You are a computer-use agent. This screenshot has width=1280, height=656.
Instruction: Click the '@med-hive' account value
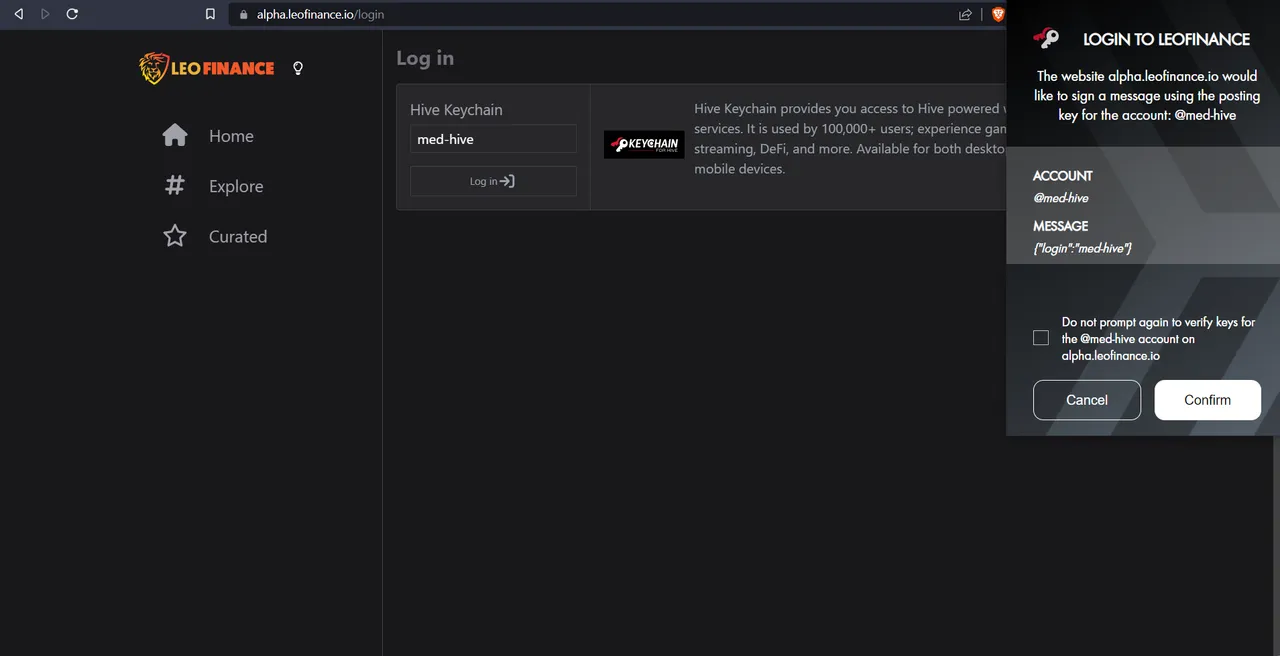[1061, 198]
